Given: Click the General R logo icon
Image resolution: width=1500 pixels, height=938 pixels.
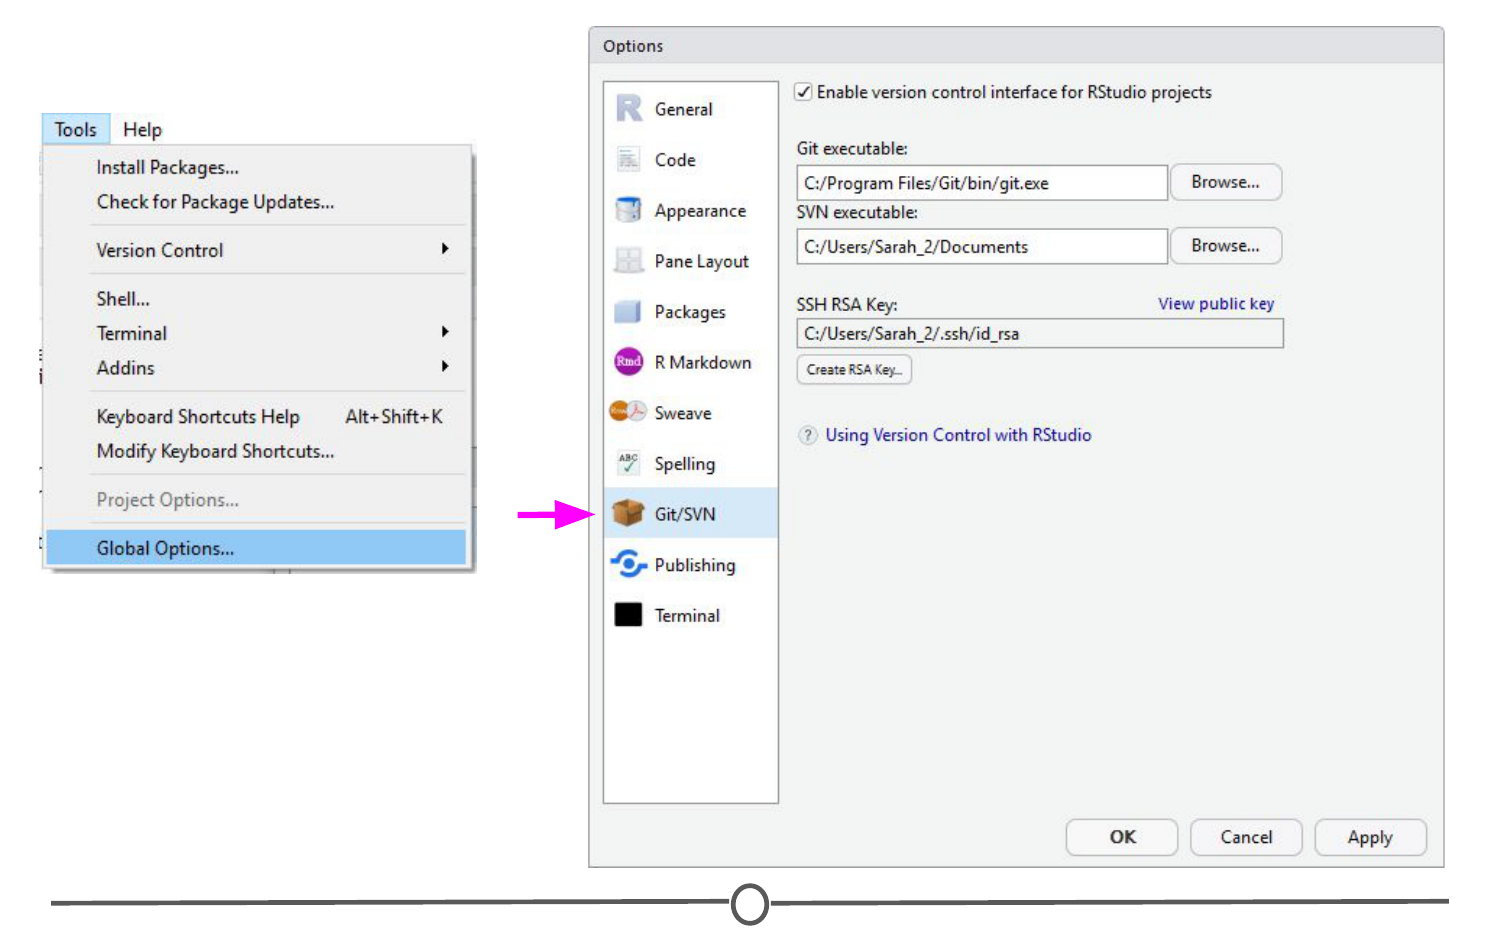Looking at the screenshot, I should click(x=629, y=108).
